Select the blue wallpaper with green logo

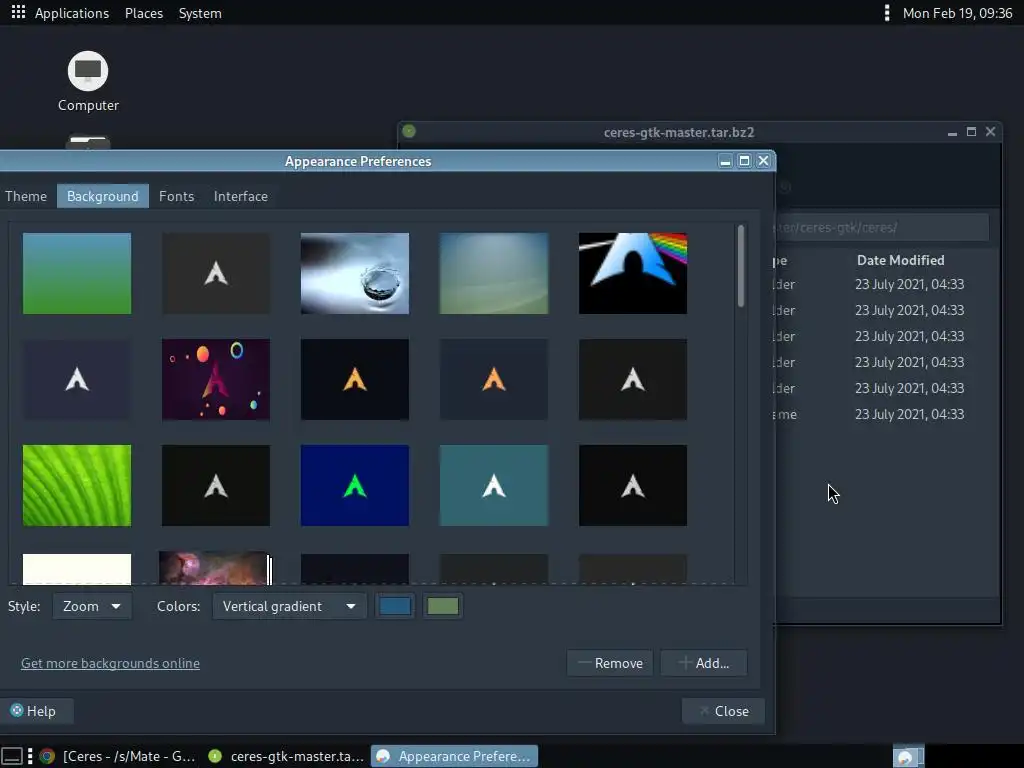point(355,485)
